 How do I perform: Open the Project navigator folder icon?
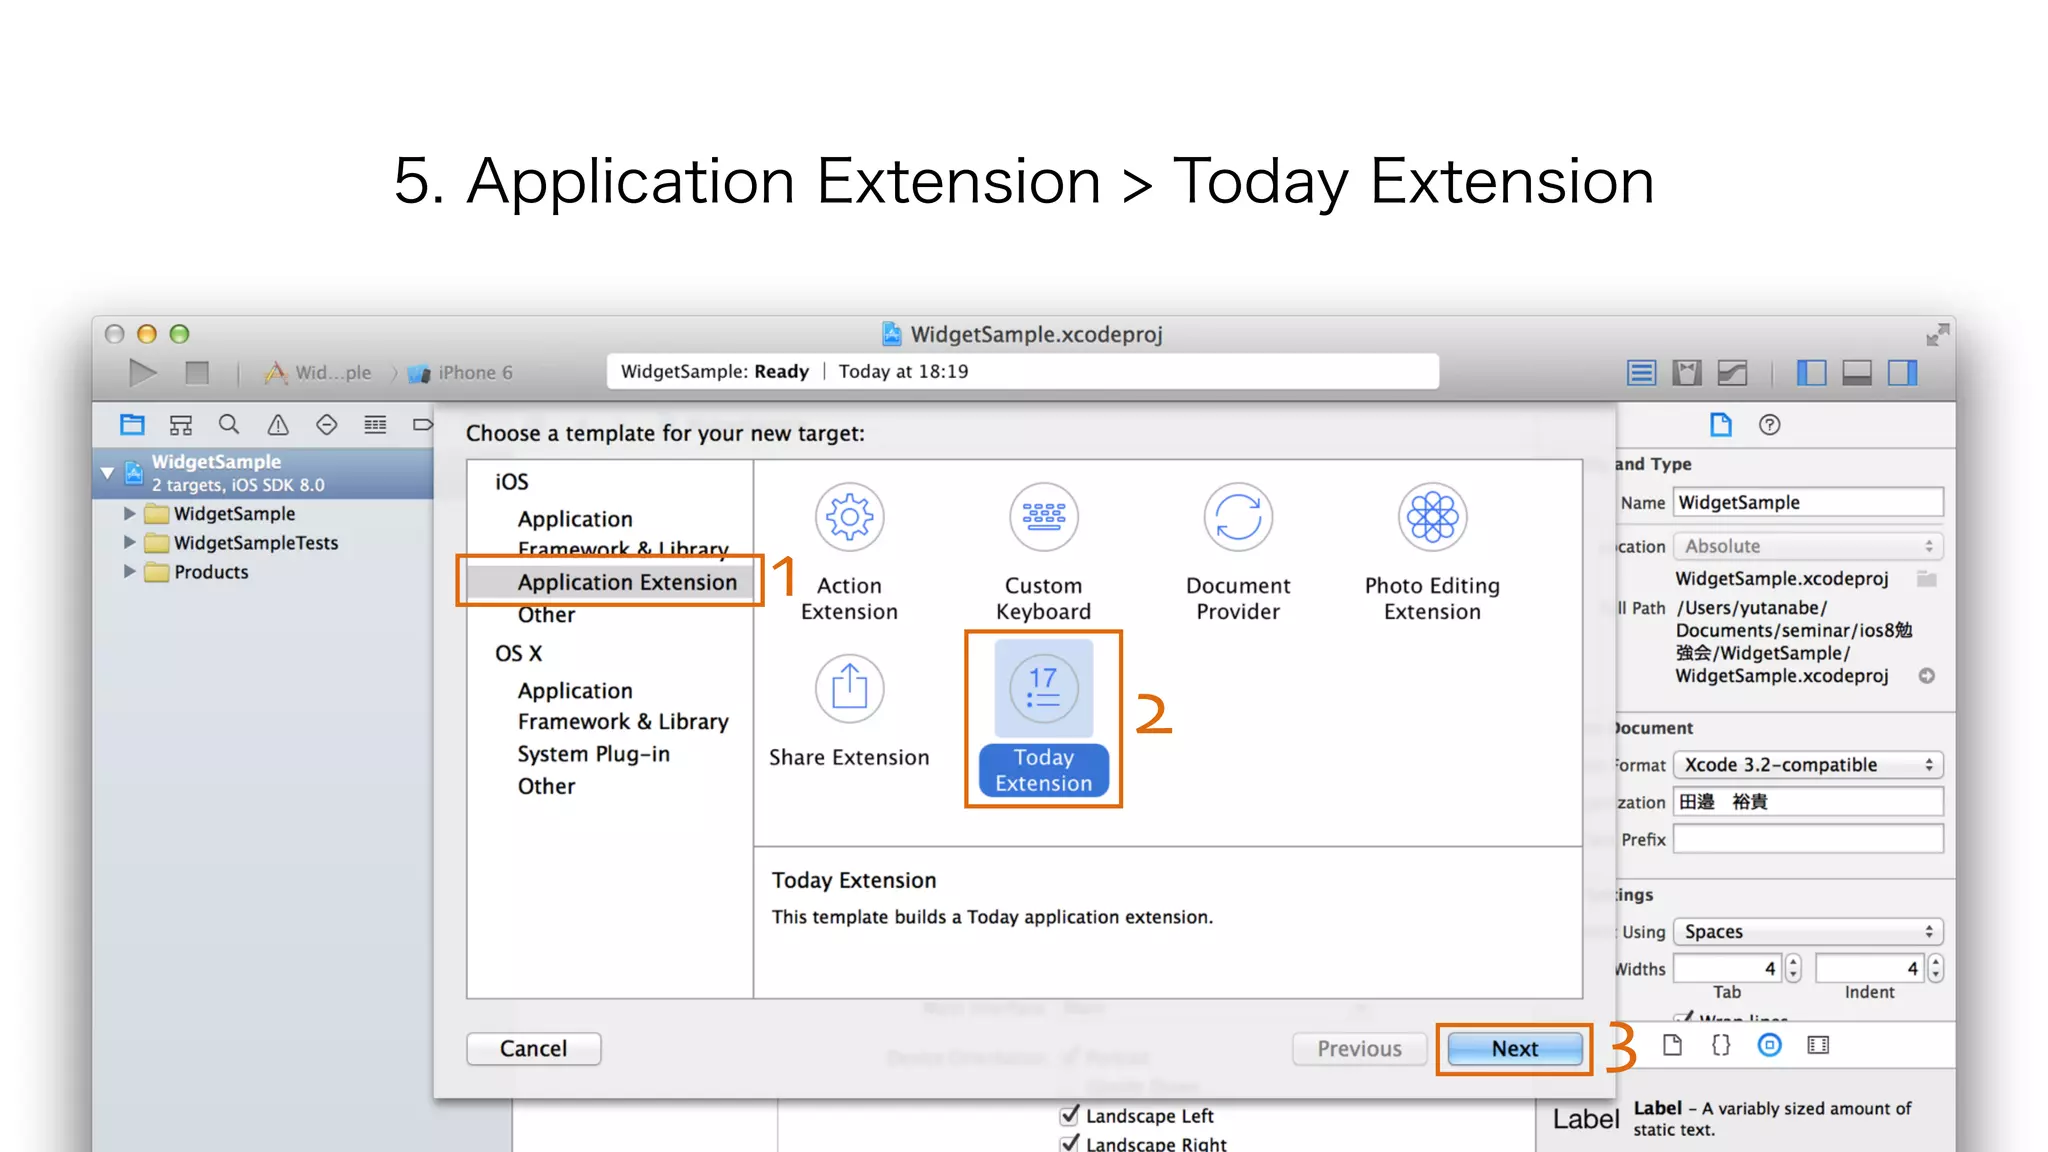pyautogui.click(x=132, y=425)
